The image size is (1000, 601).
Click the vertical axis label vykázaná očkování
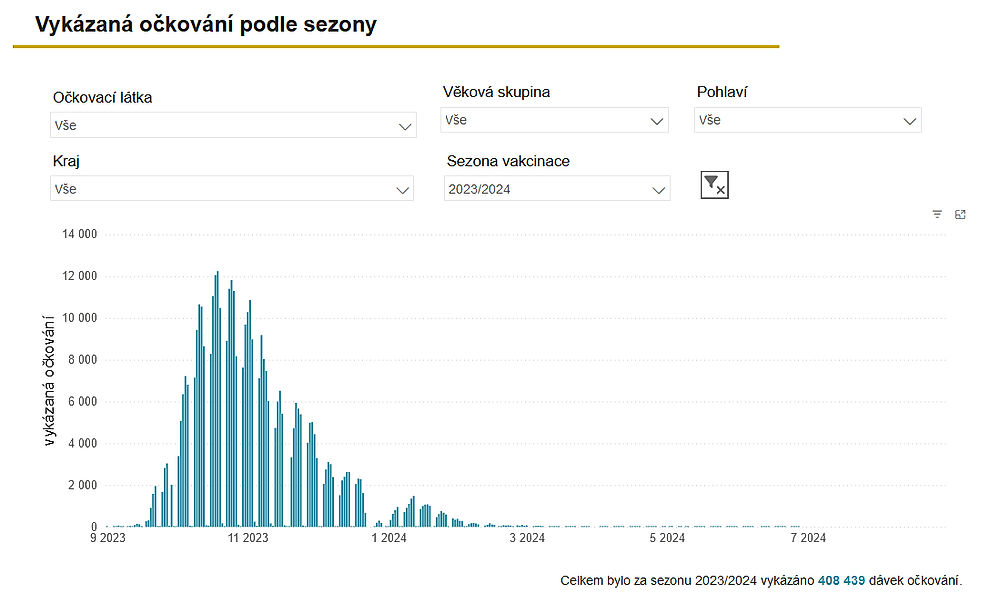pyautogui.click(x=49, y=380)
